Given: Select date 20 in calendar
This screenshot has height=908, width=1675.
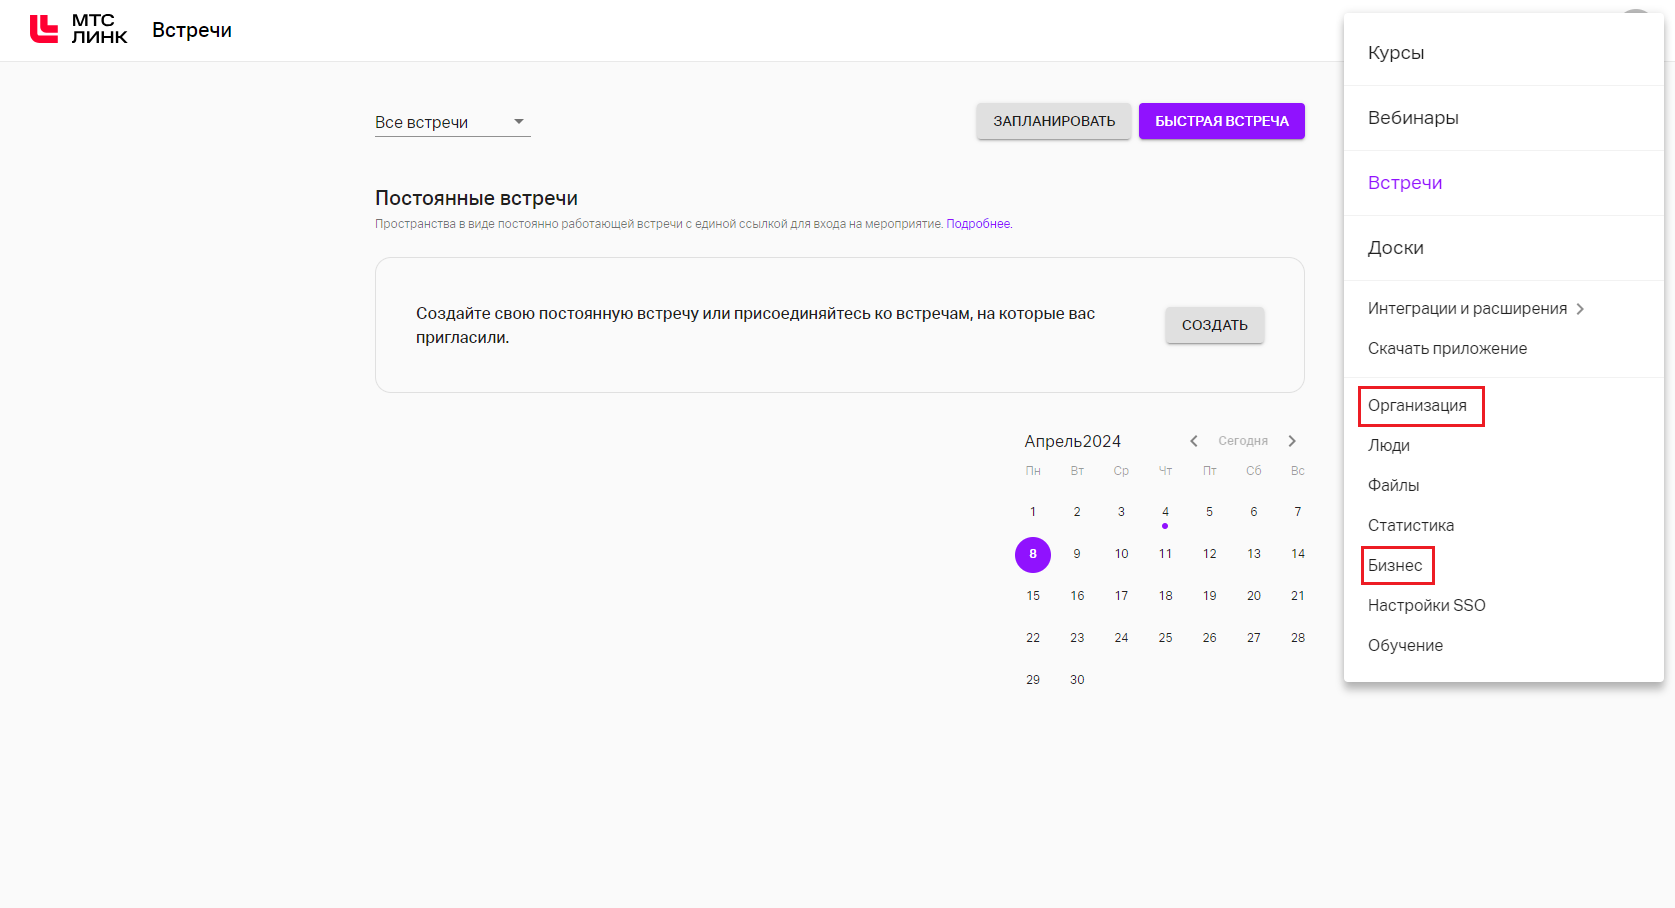Looking at the screenshot, I should click(x=1254, y=596).
